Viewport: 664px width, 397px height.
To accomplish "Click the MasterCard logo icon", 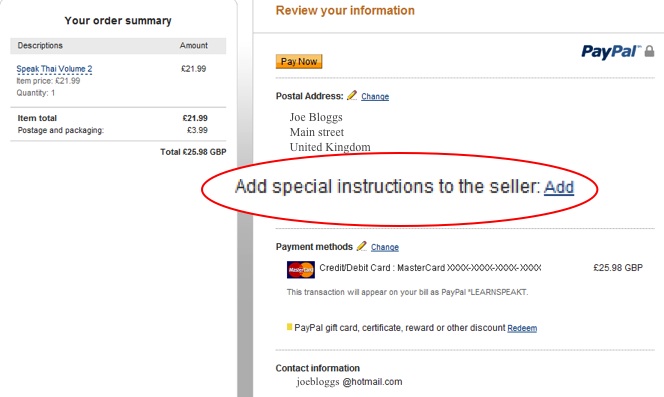I will 301,269.
